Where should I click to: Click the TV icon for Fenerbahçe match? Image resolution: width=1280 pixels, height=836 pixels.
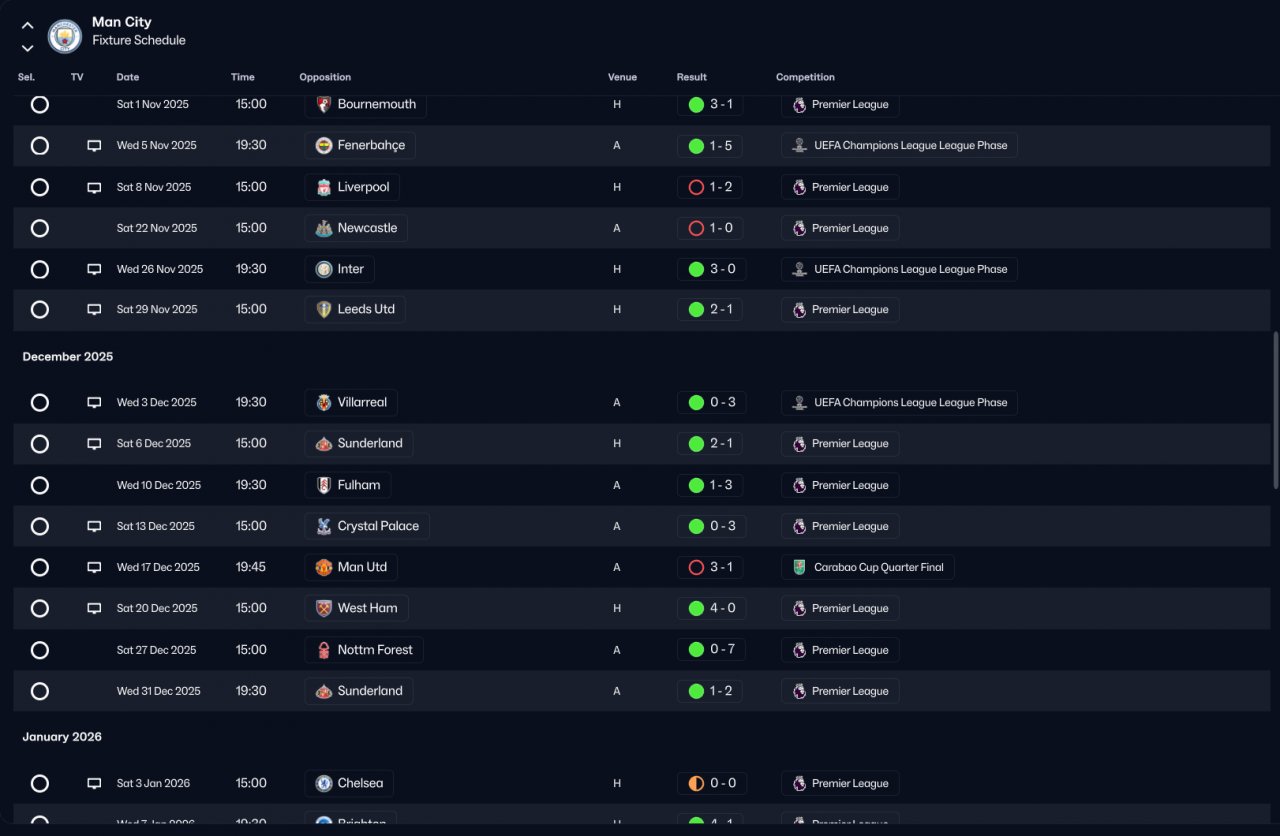(x=94, y=146)
